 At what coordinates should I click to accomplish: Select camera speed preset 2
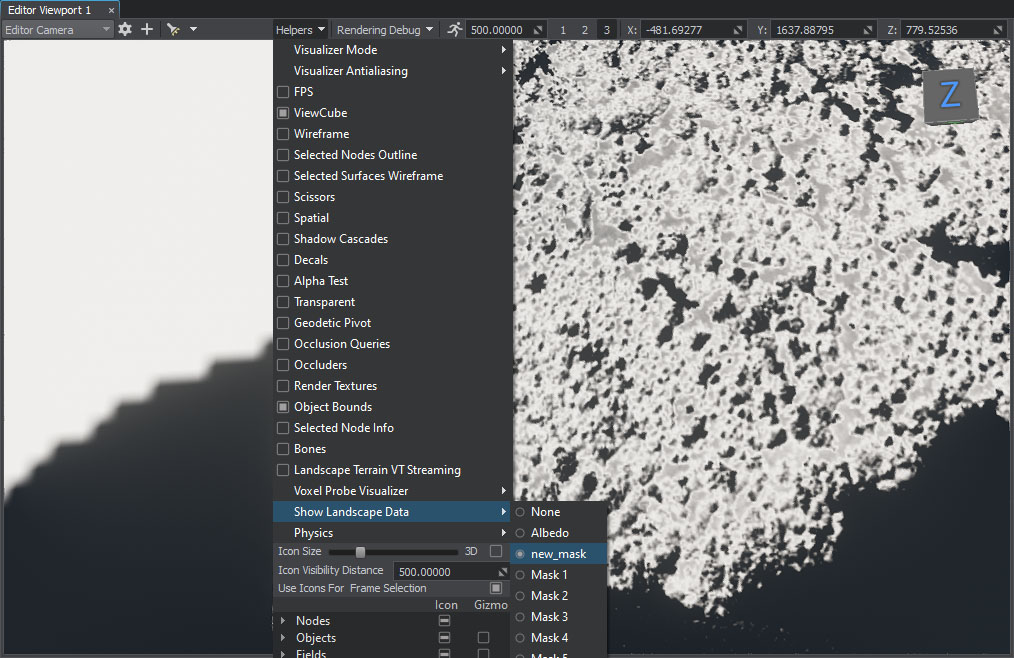[x=585, y=30]
